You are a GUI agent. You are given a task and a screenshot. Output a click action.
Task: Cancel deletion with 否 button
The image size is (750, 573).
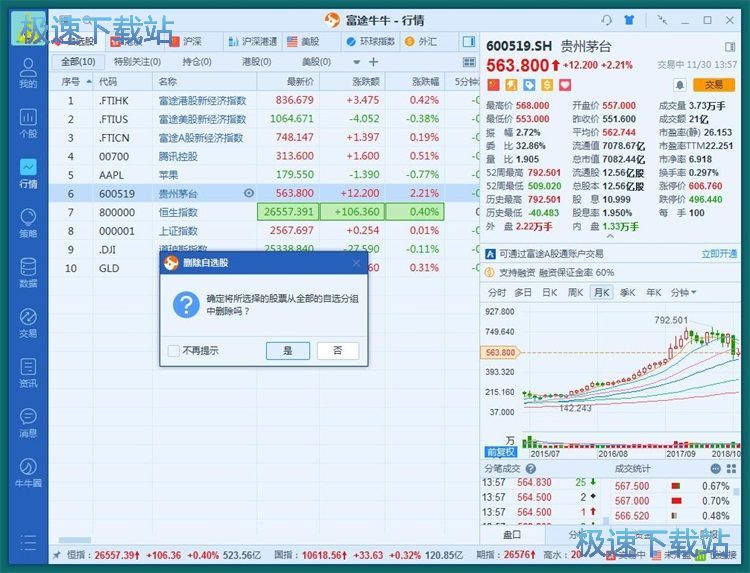(x=338, y=351)
